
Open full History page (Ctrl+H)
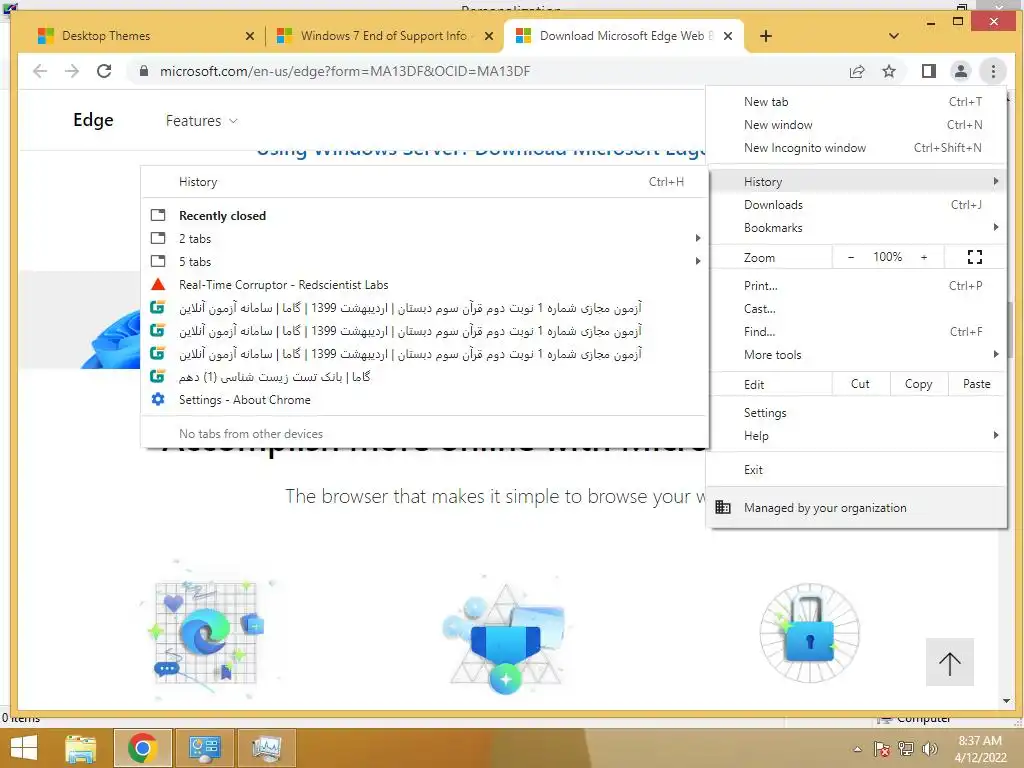click(424, 182)
